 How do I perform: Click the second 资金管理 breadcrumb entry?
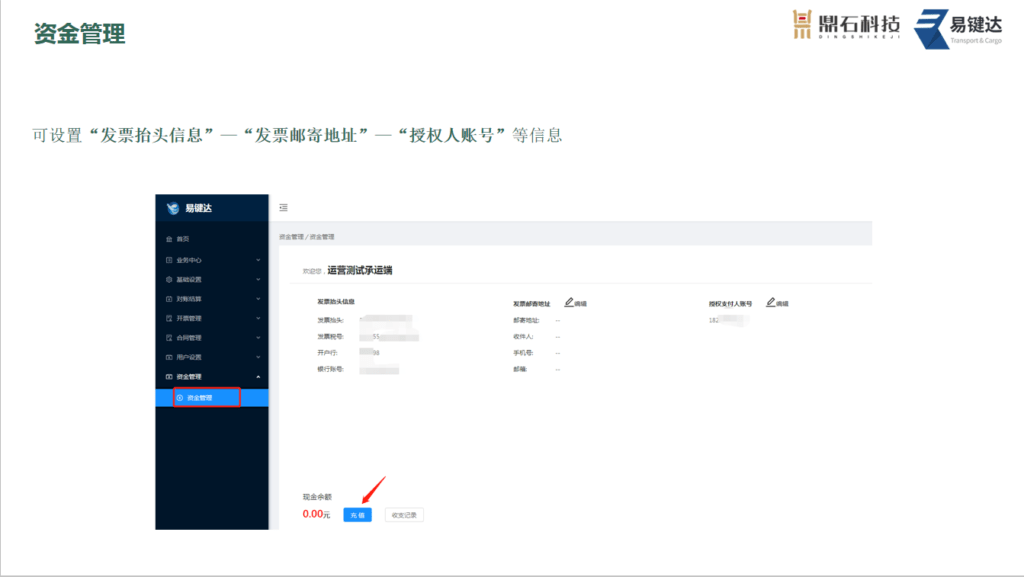(x=322, y=237)
